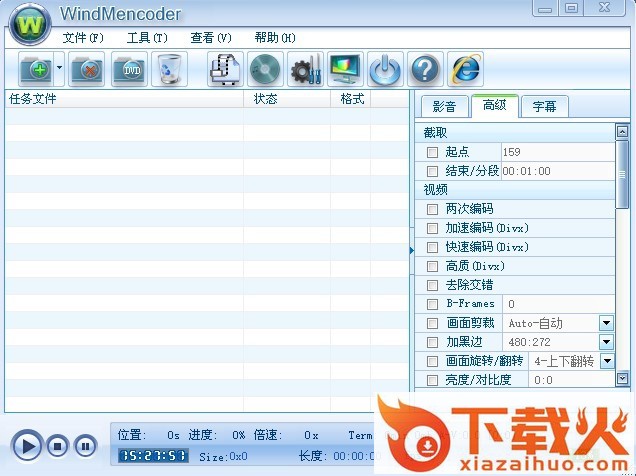Check the 快速编码(Divx) option
Image resolution: width=636 pixels, height=476 pixels.
[432, 247]
